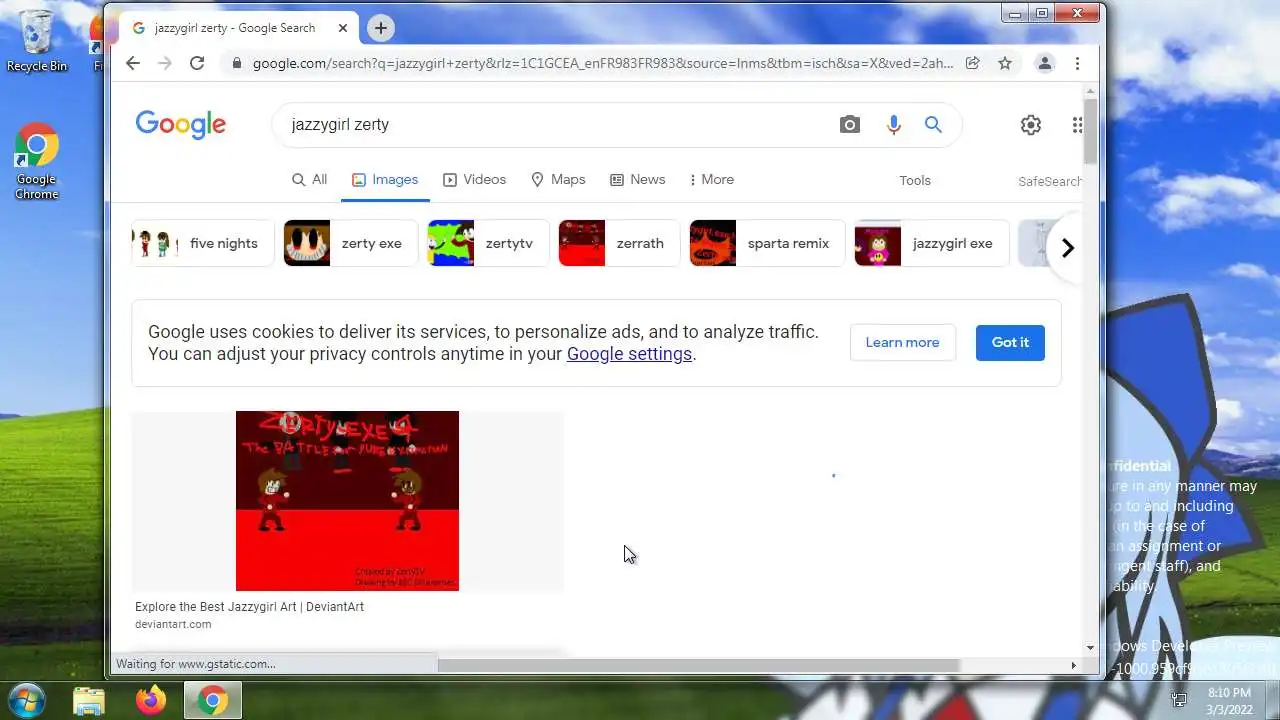
Task: Show more suggestion chips with the right chevron
Action: 1067,248
